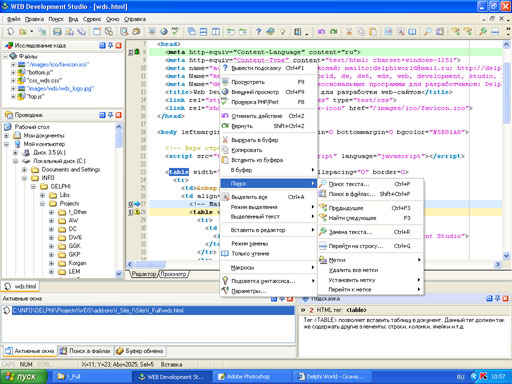Screen dimensions: 512x384
Task: Click the New file toolbar icon
Action: pyautogui.click(x=10, y=32)
